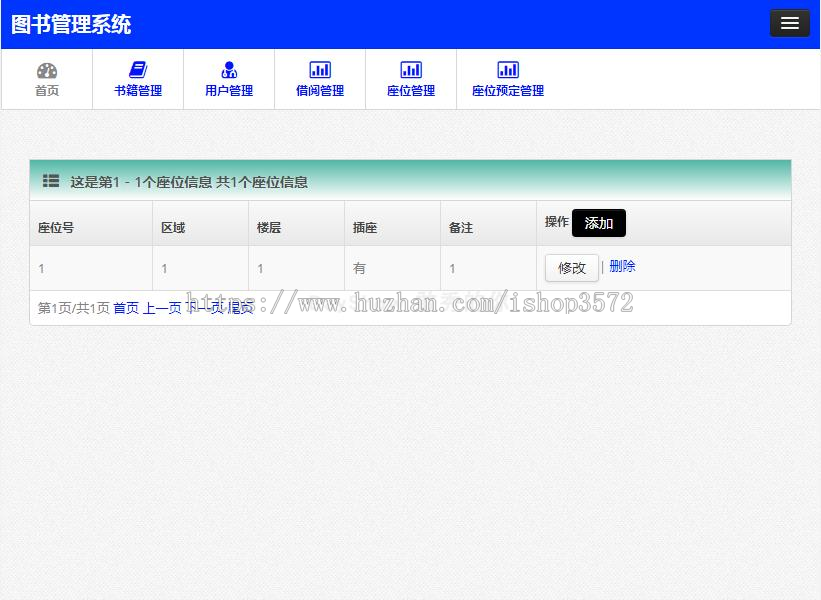Screen dimensions: 821x600
Task: Select 借阅管理 nav label
Action: pyautogui.click(x=320, y=91)
